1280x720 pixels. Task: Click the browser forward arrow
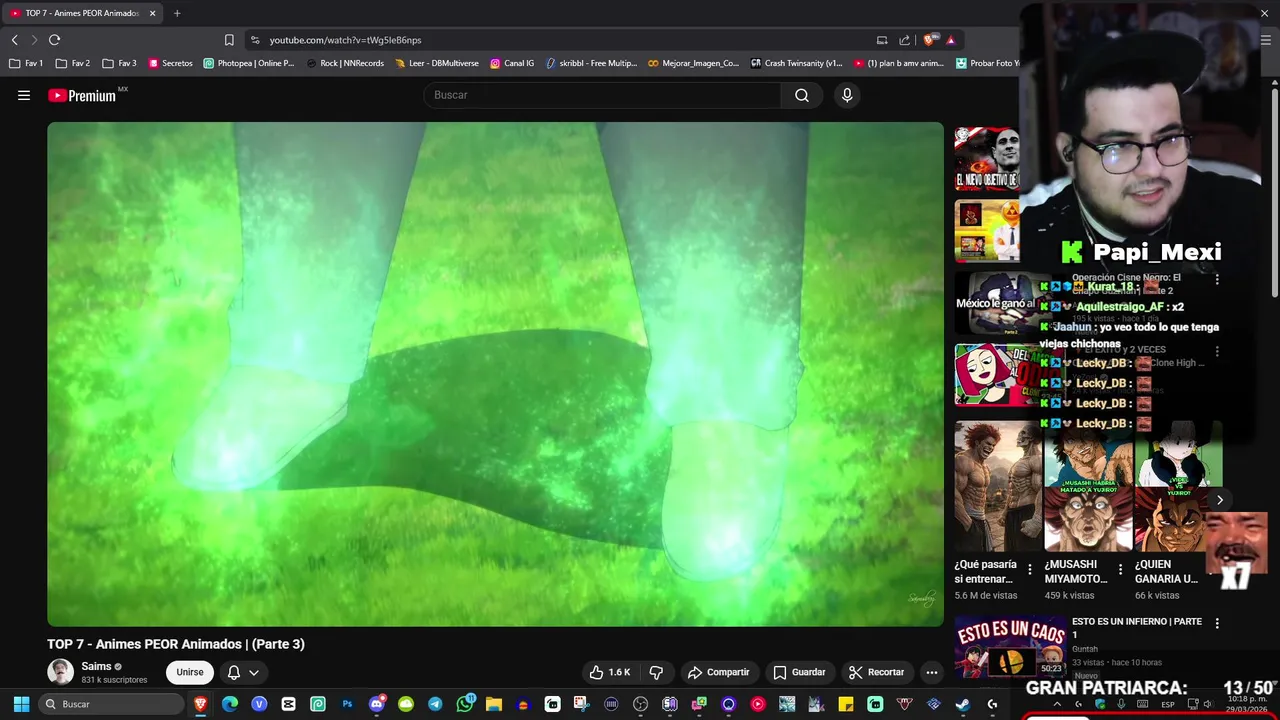tap(34, 40)
